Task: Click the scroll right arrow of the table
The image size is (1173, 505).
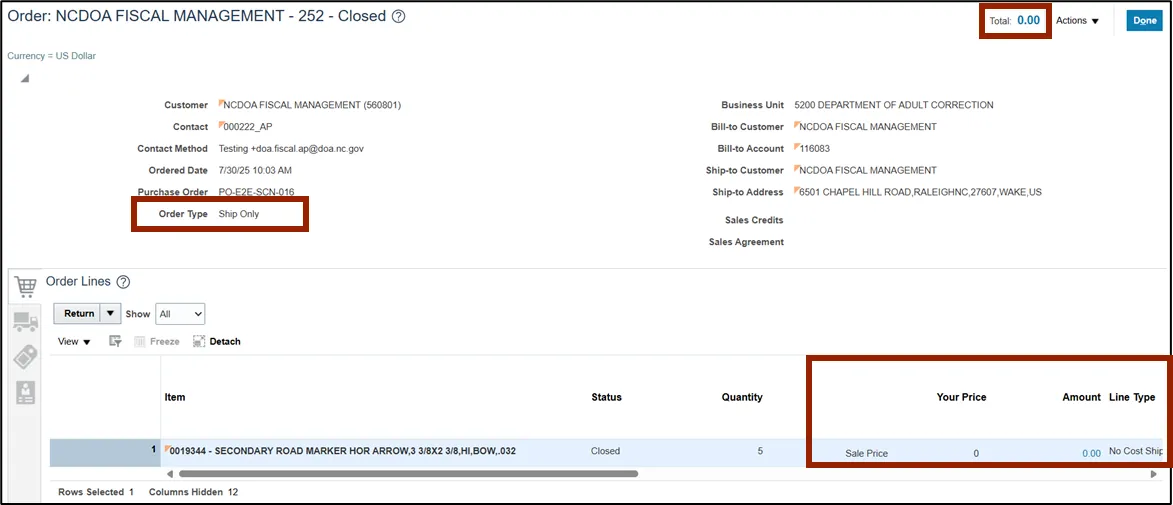Action: tap(1154, 474)
